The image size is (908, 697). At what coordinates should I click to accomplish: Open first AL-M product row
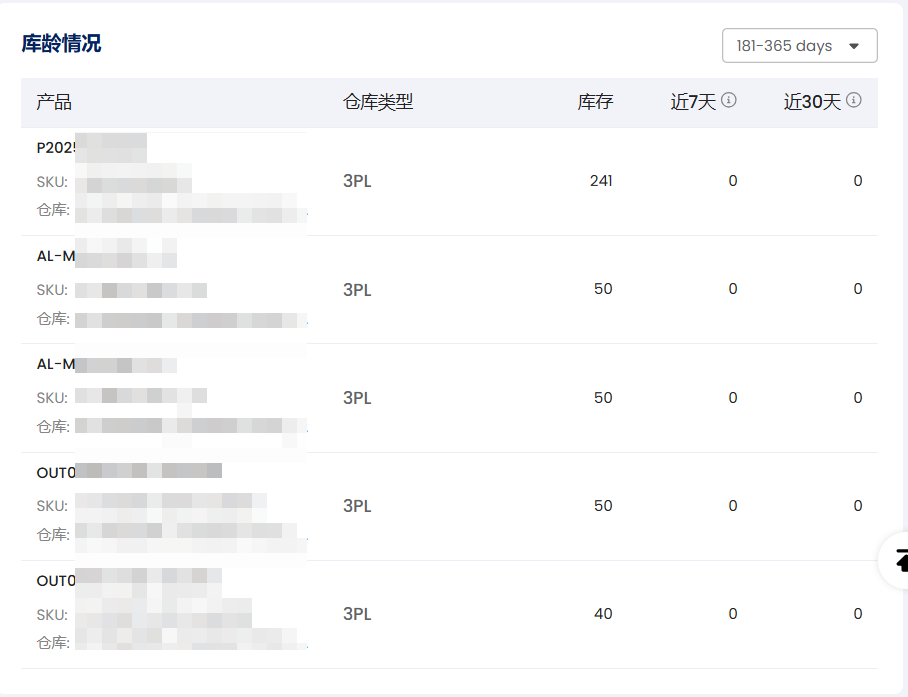pos(56,256)
